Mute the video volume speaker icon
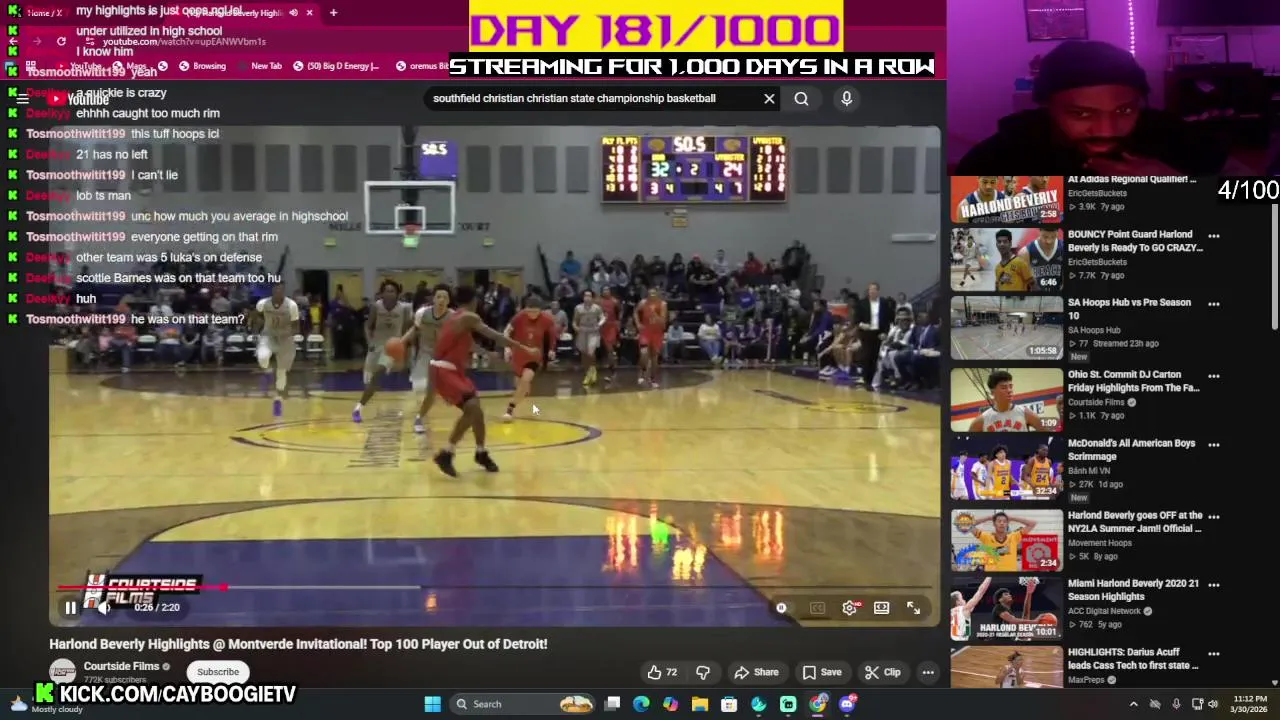1280x720 pixels. click(x=103, y=607)
